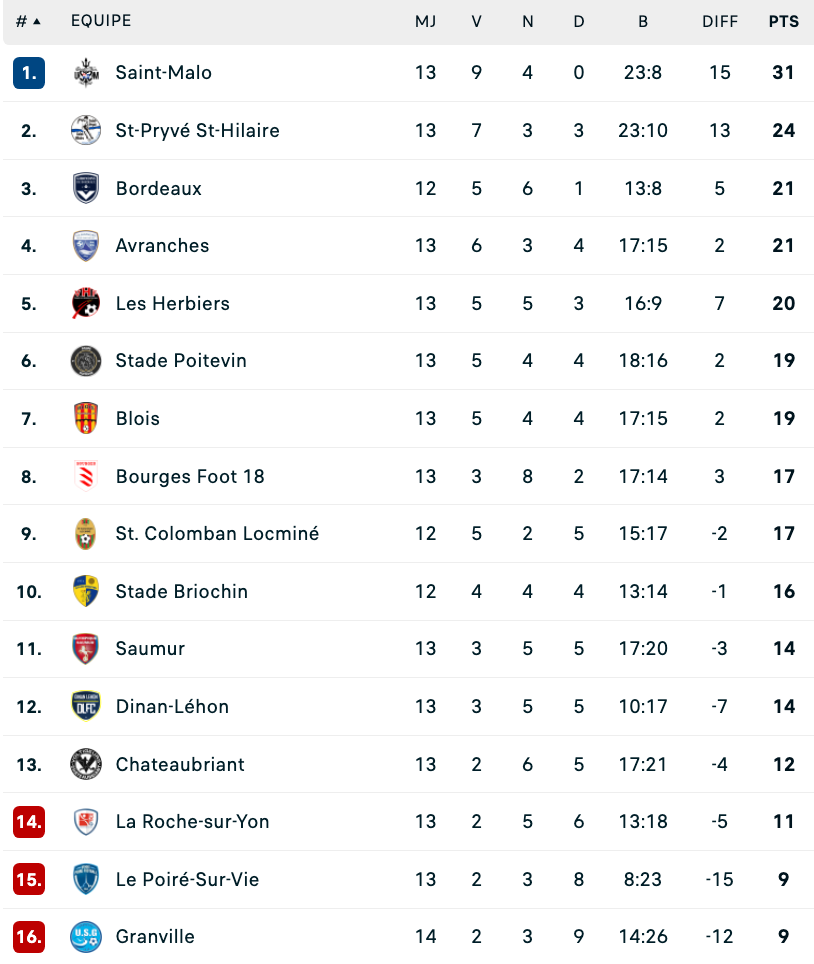Click the Saint-Malo club crest
Image resolution: width=814 pixels, height=964 pixels.
(x=86, y=73)
